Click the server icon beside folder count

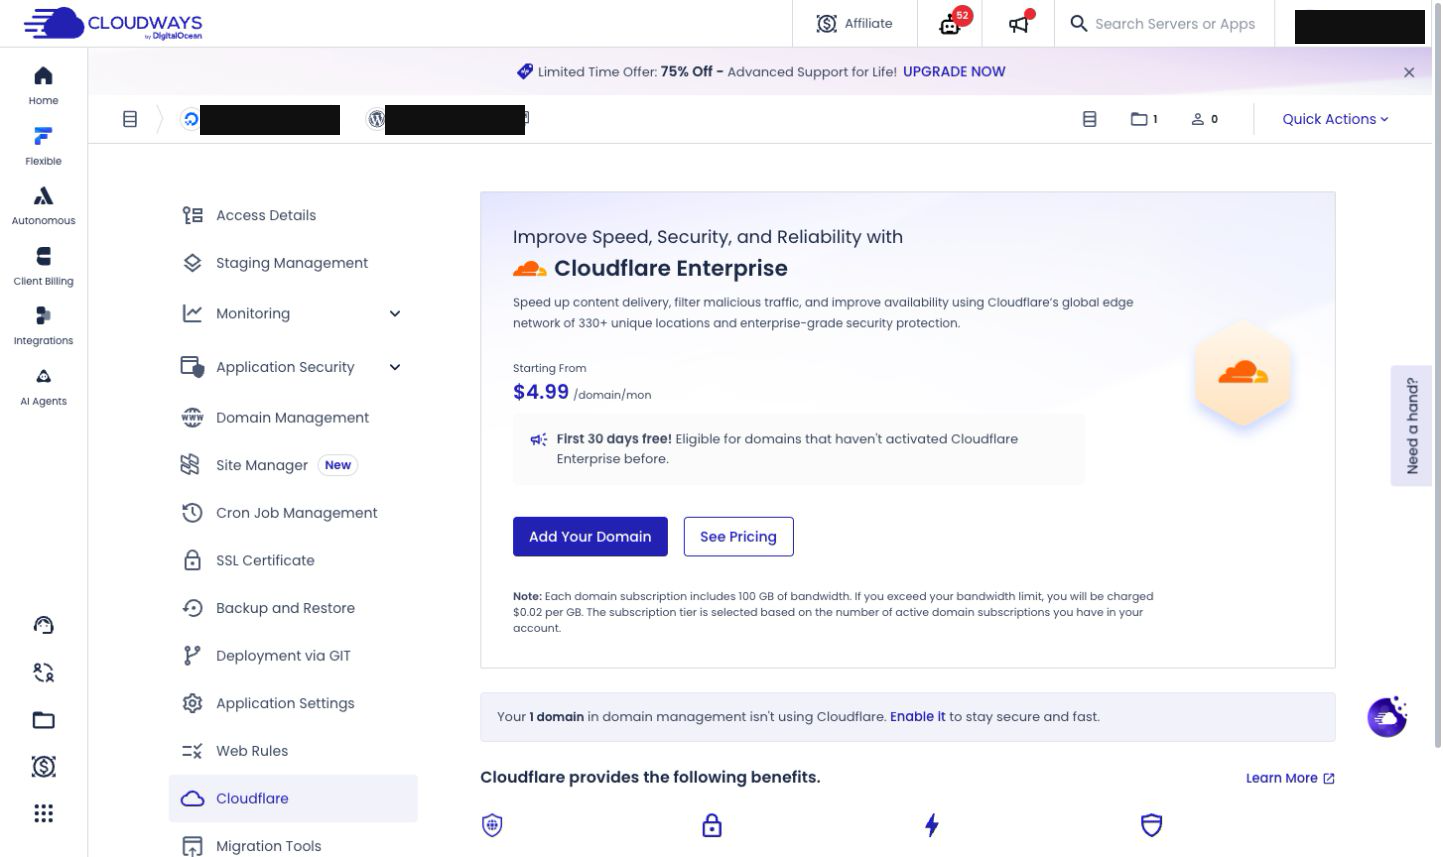tap(1090, 119)
